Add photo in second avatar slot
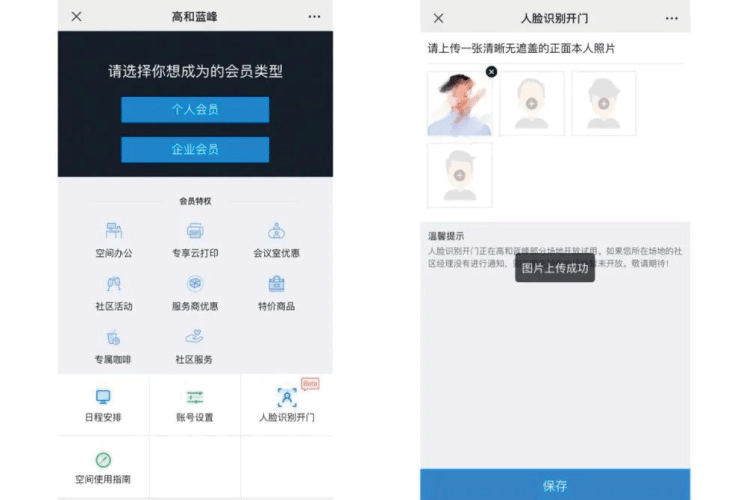The width and height of the screenshot is (750, 500). click(x=531, y=103)
